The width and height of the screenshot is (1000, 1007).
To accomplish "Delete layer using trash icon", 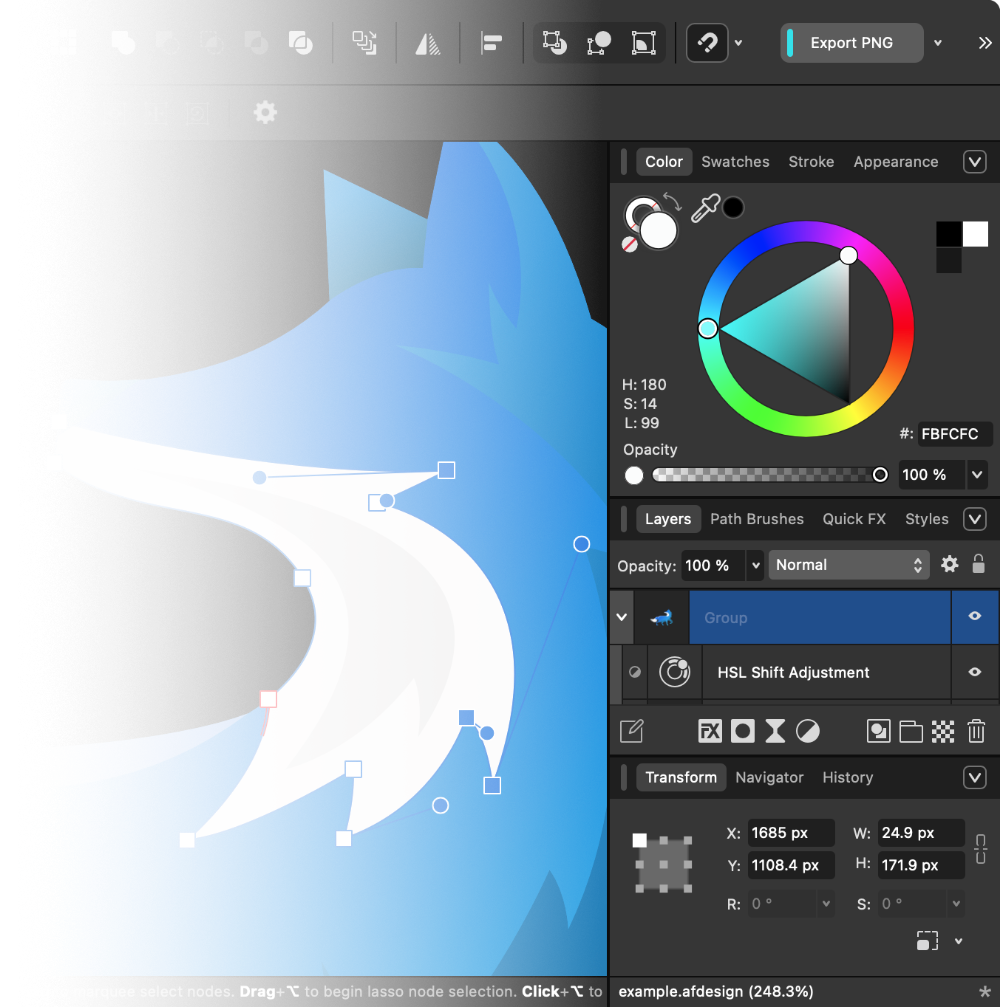I will (976, 731).
